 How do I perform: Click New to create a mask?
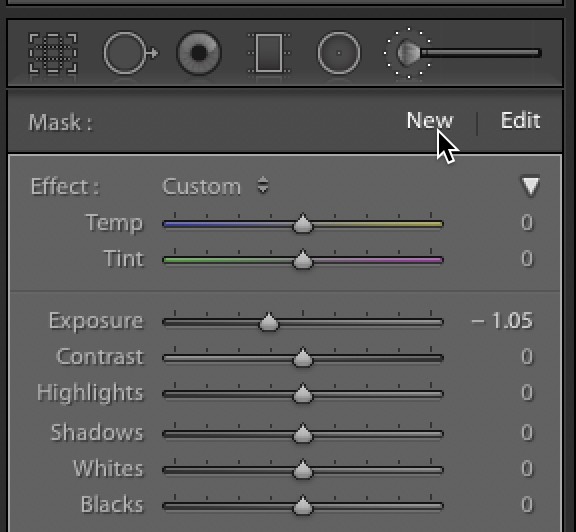429,121
